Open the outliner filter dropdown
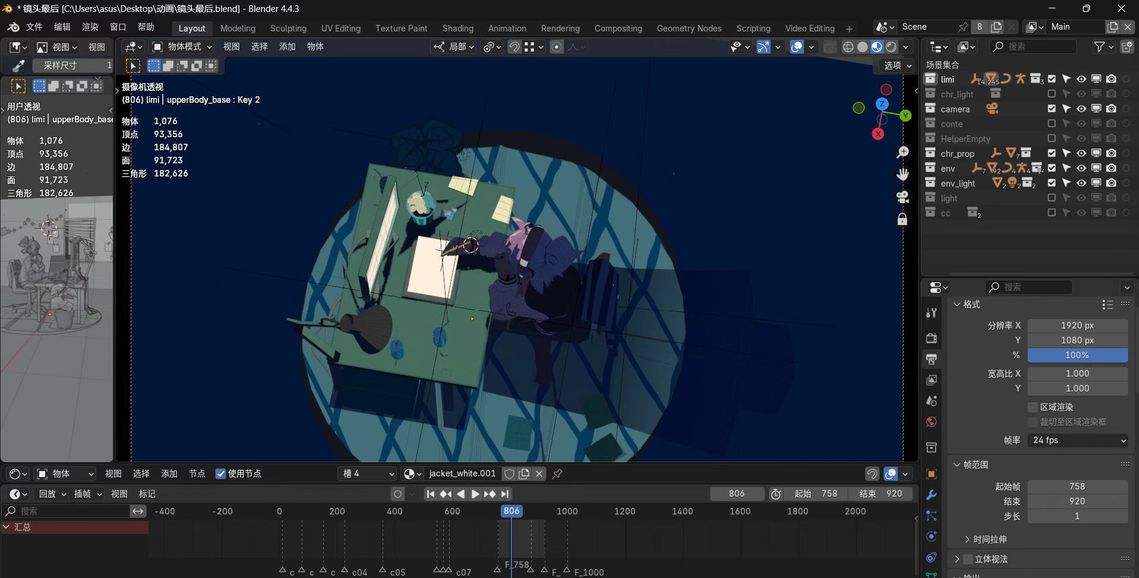 (1104, 46)
